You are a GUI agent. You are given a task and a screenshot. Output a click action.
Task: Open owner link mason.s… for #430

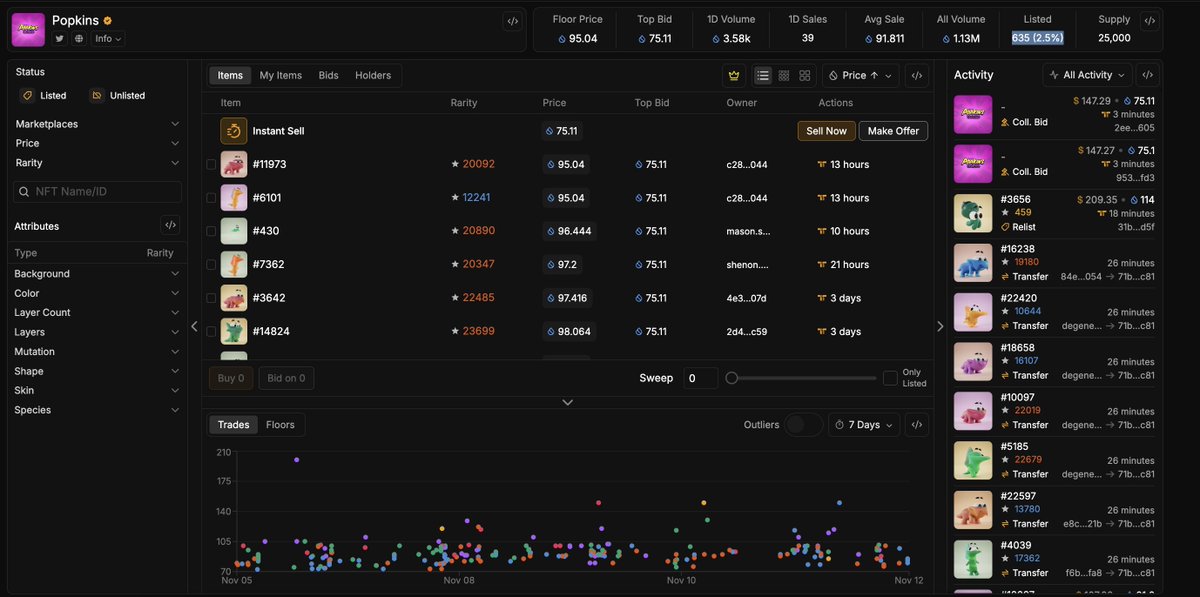point(748,231)
